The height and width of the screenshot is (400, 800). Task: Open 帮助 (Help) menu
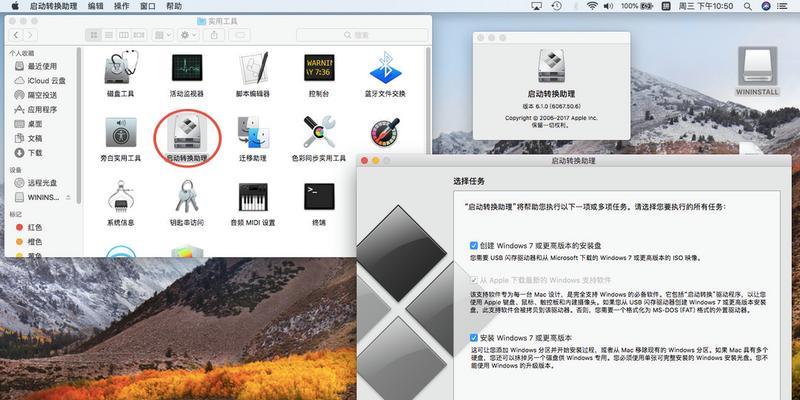(x=173, y=6)
